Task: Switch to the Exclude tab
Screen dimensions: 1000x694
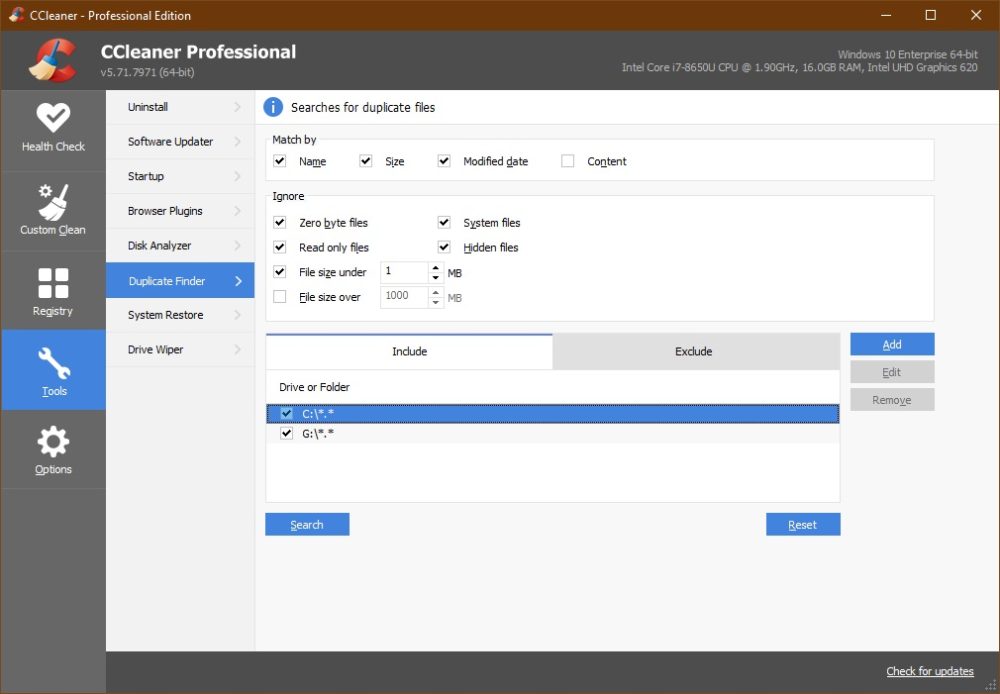Action: (x=693, y=351)
